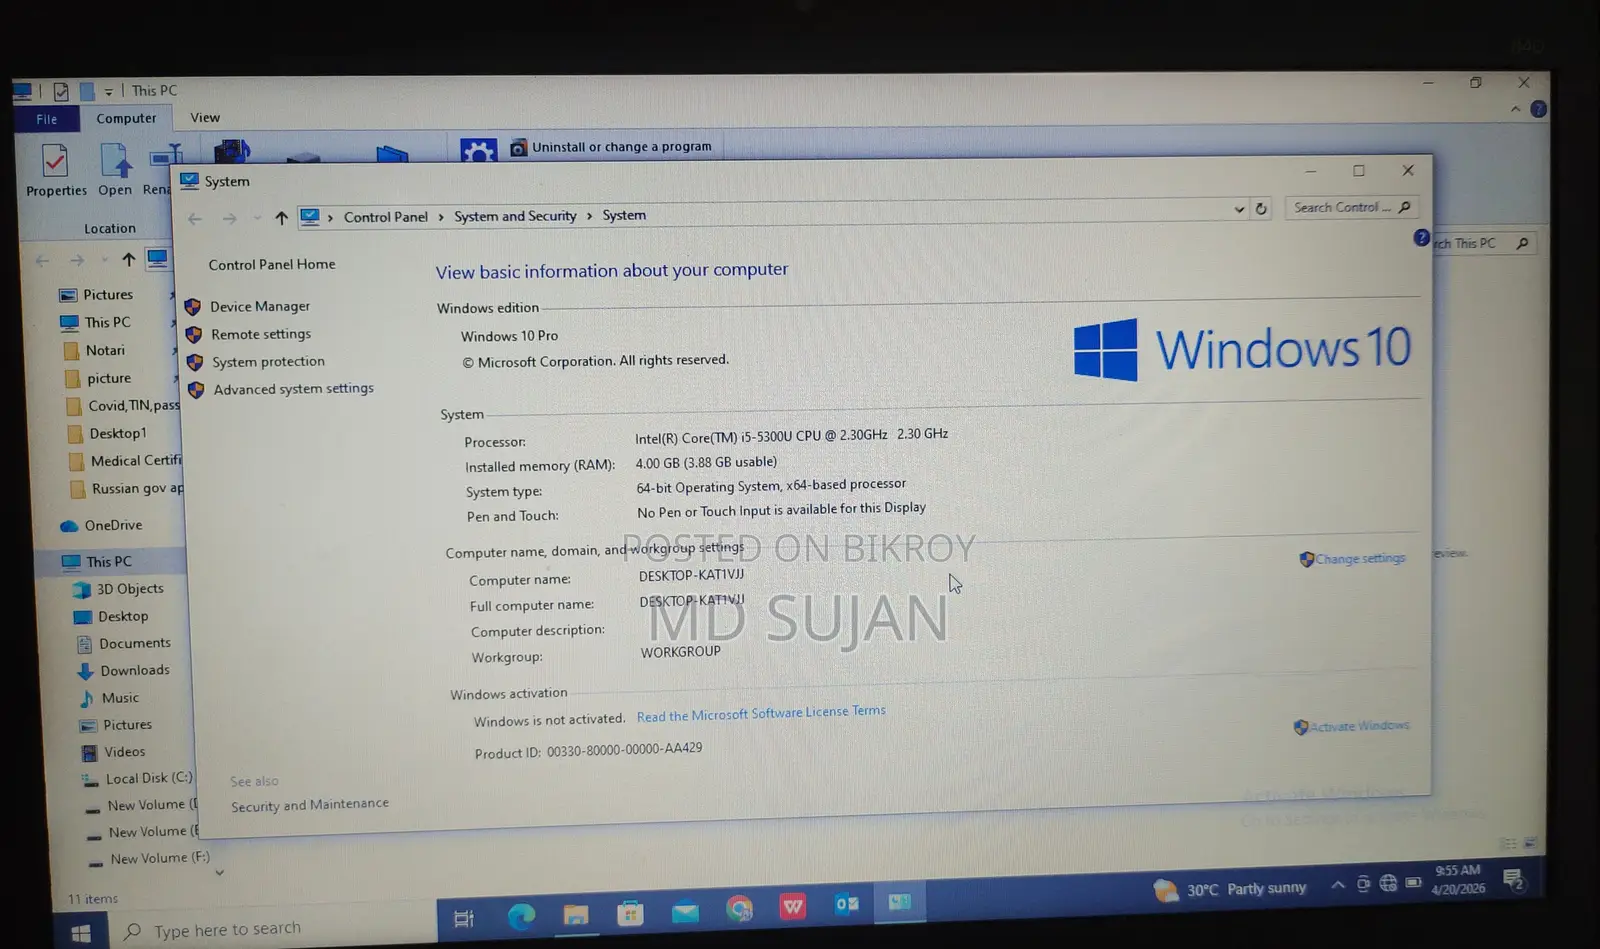Select Documents under This PC

(x=124, y=644)
